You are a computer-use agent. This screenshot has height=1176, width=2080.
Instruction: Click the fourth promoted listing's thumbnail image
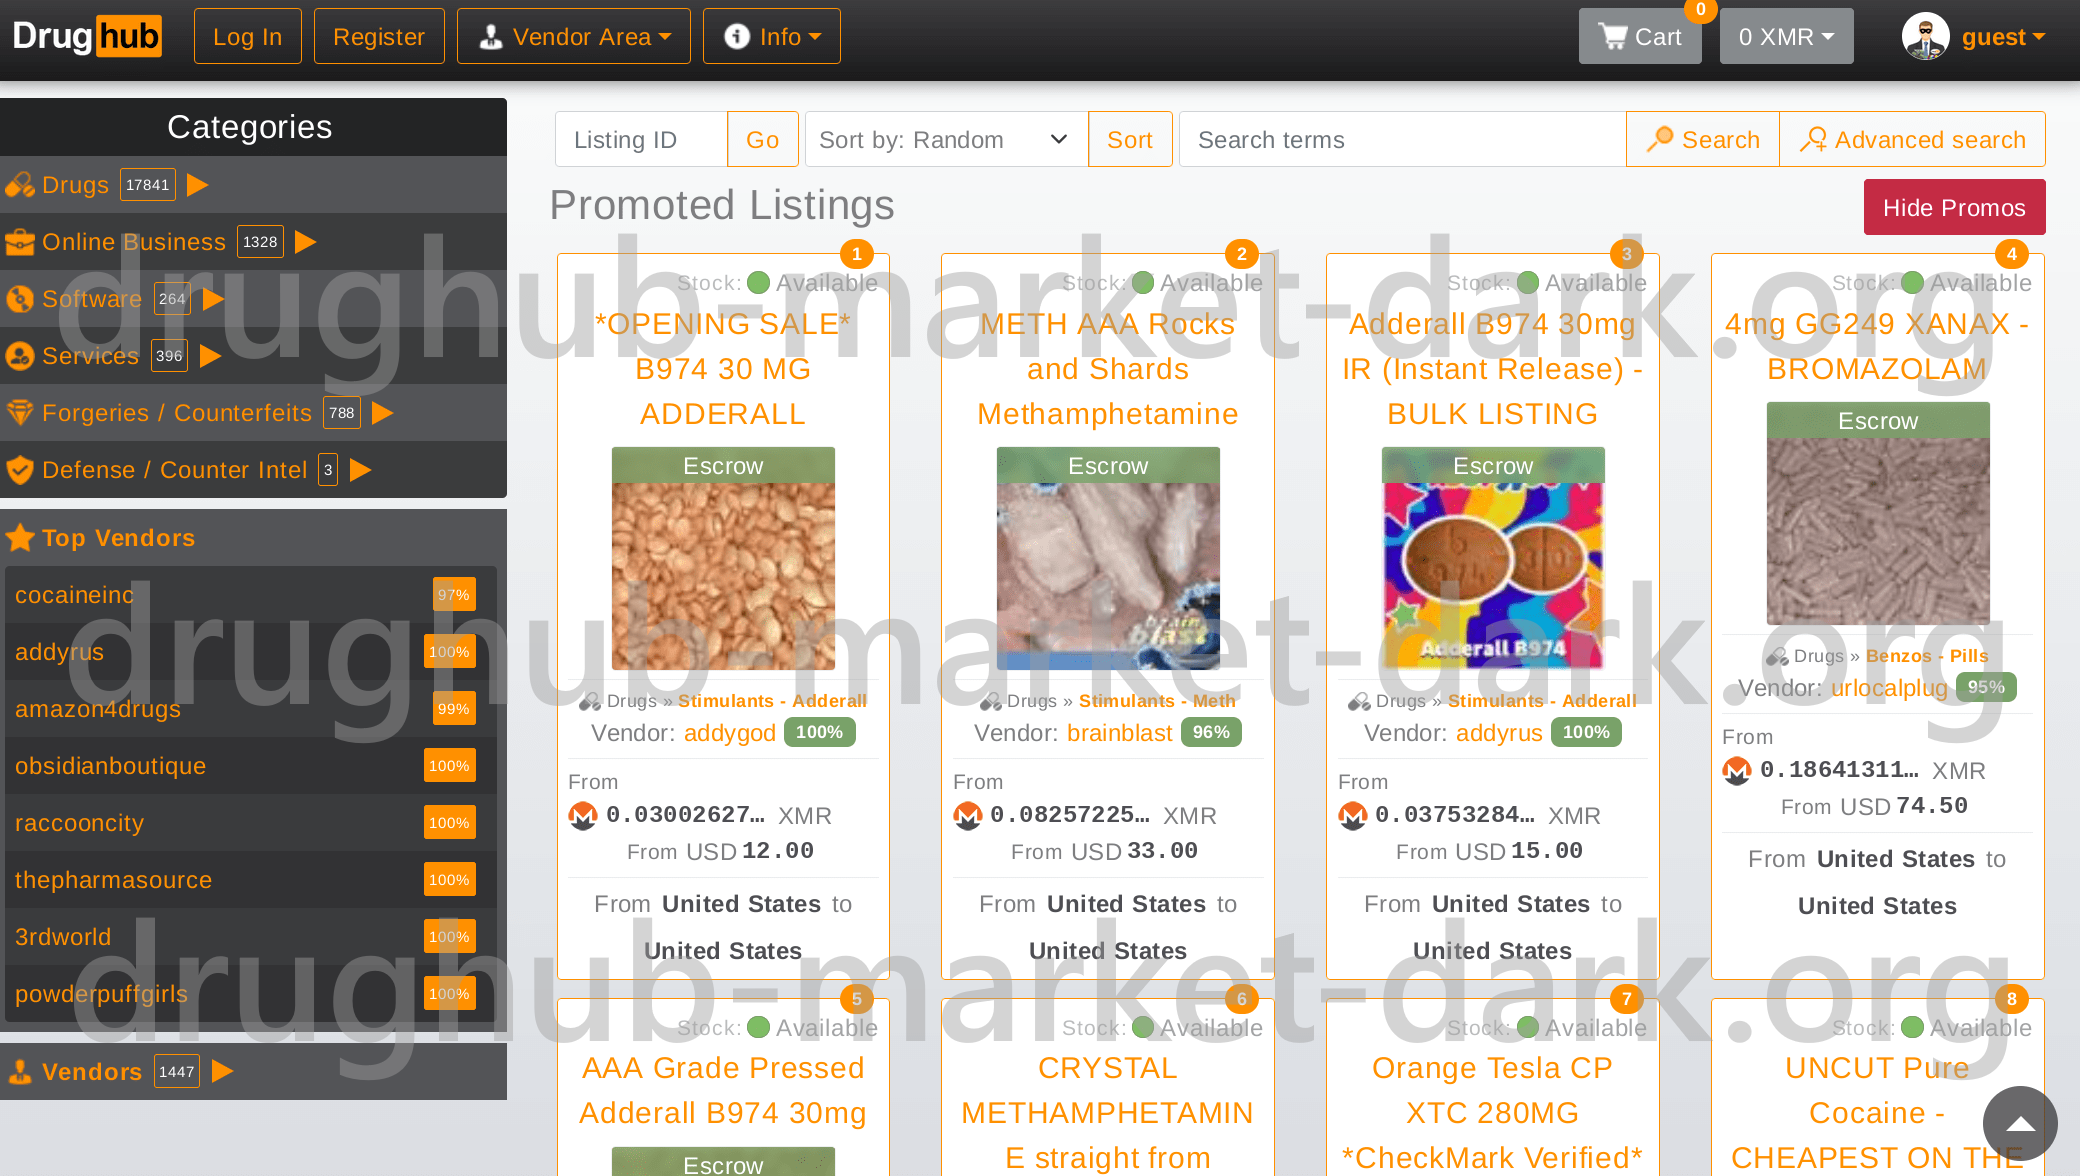(1878, 514)
